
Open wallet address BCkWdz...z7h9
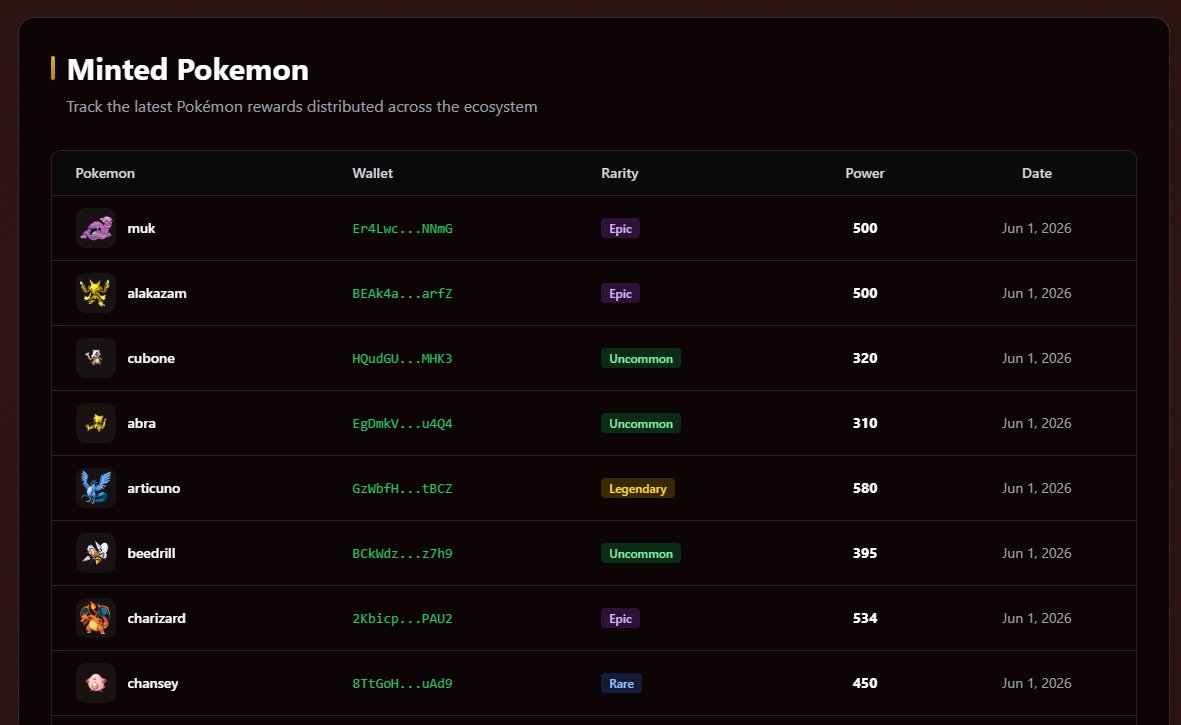point(402,553)
